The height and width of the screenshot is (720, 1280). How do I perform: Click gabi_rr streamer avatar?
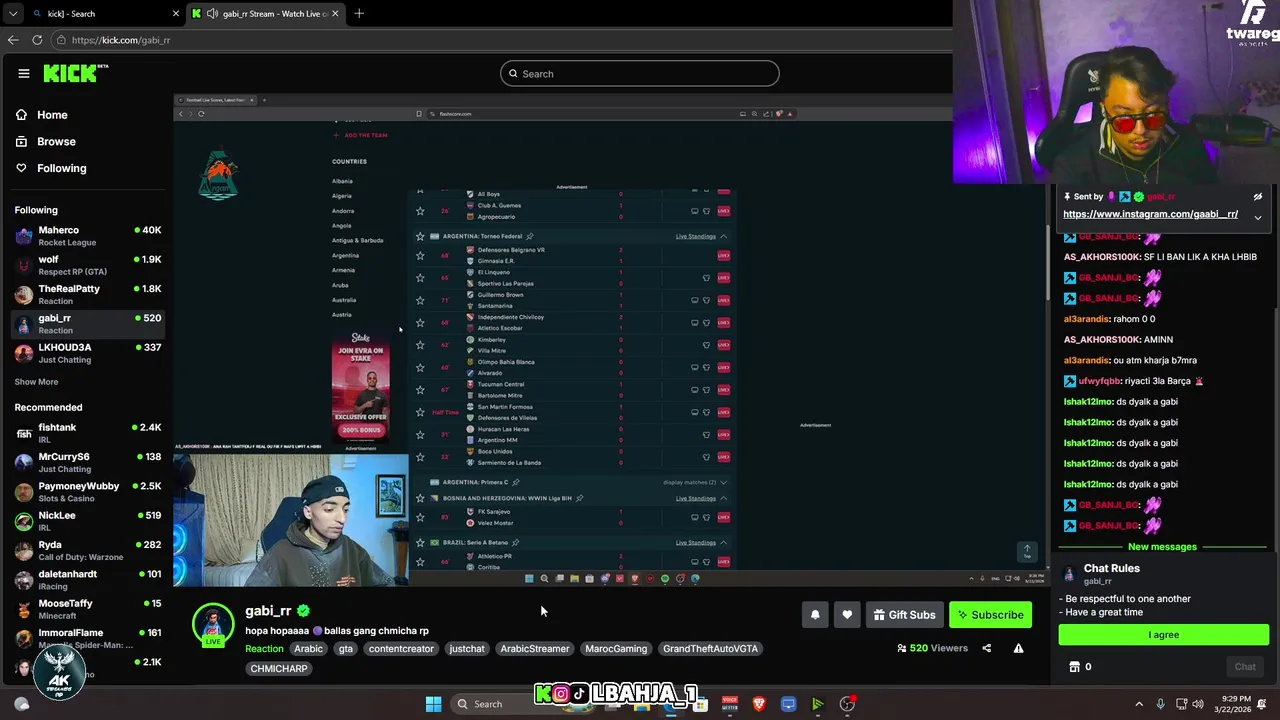pos(213,623)
